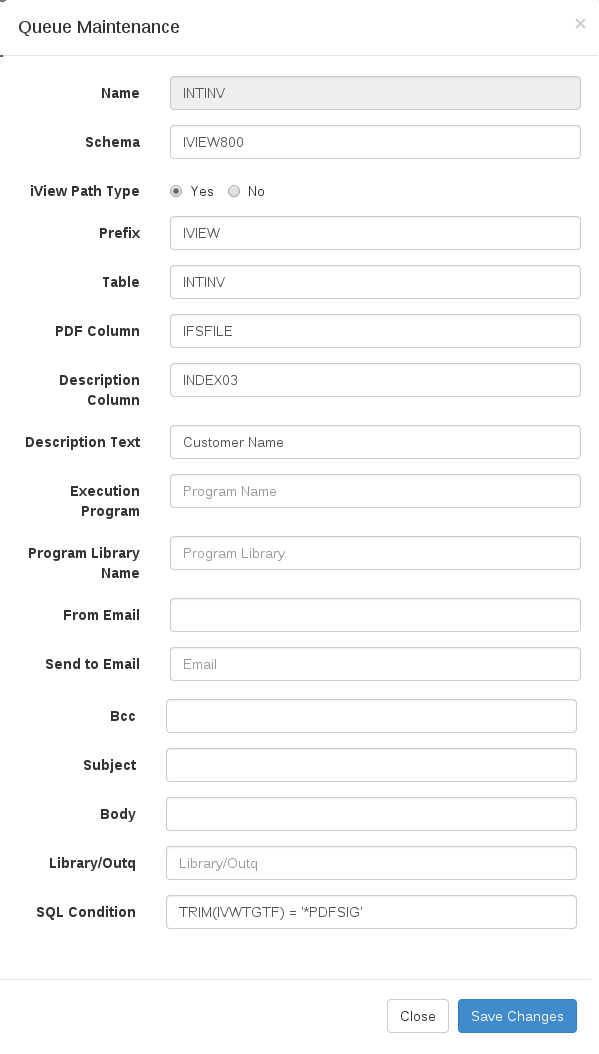
Task: Focus the Send to Email field
Action: point(375,663)
